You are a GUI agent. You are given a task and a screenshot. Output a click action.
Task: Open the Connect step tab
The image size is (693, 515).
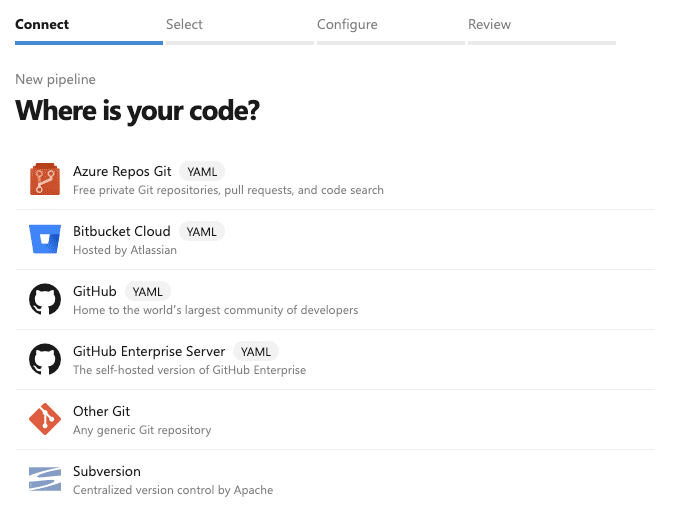tap(42, 24)
